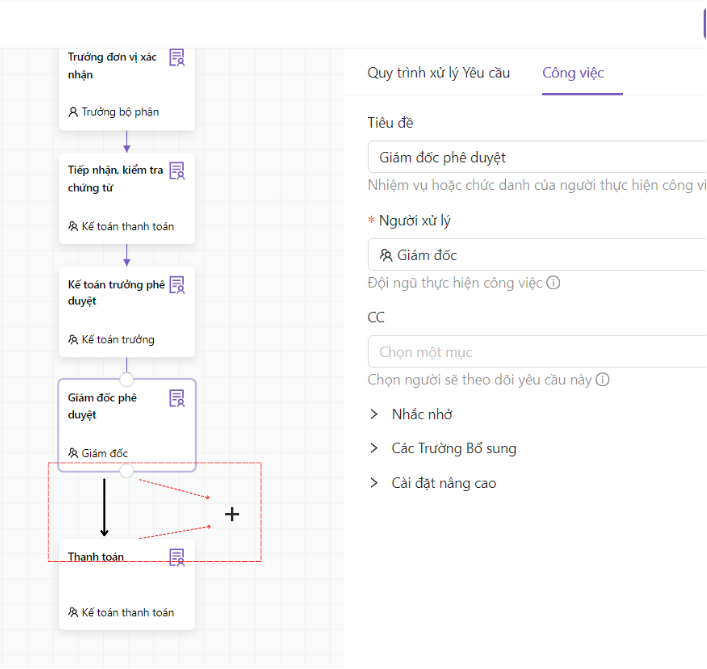Open the CC Chọn một mục dropdown
Screen dimensions: 707x669
coord(536,352)
